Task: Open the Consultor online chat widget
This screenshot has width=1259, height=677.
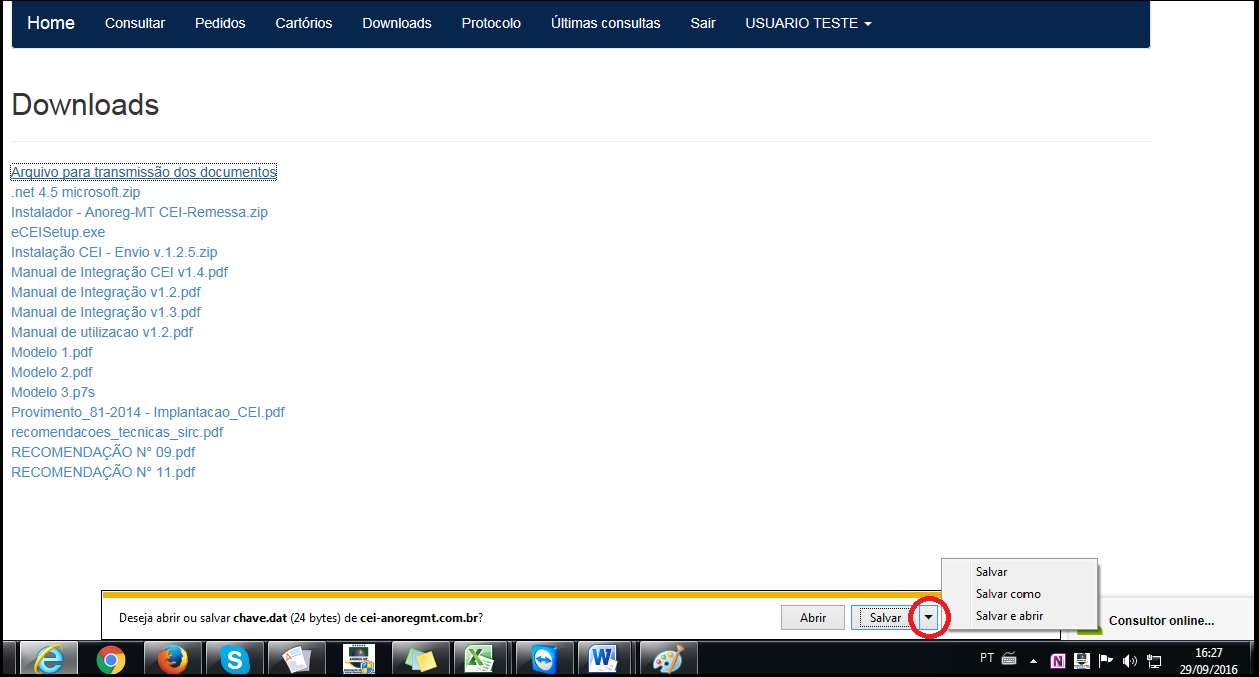Action: coord(1160,620)
